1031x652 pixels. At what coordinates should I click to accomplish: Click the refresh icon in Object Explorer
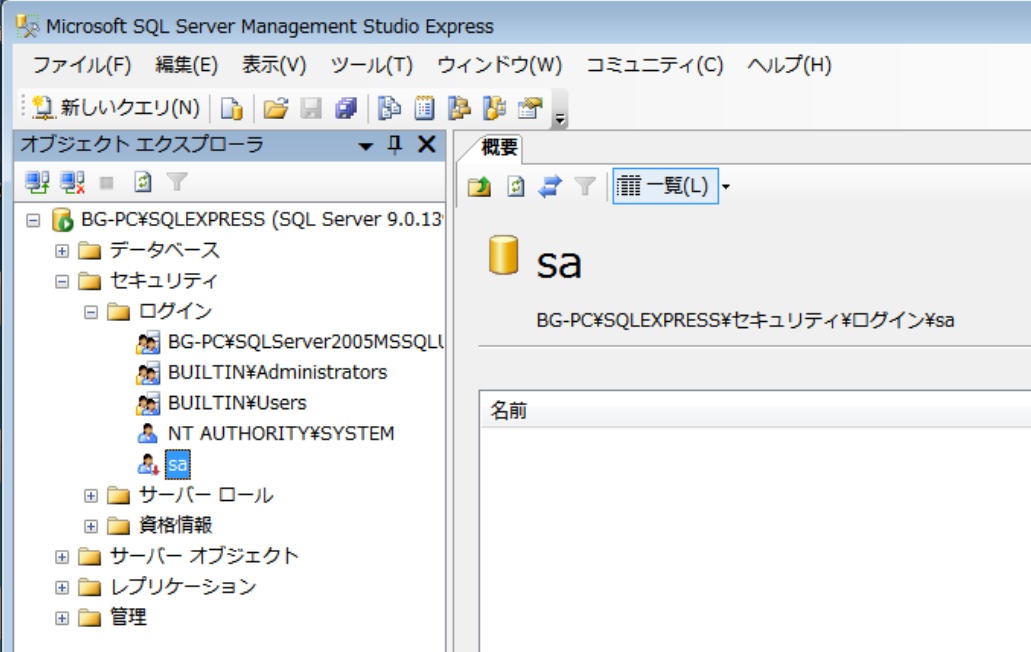[x=143, y=182]
